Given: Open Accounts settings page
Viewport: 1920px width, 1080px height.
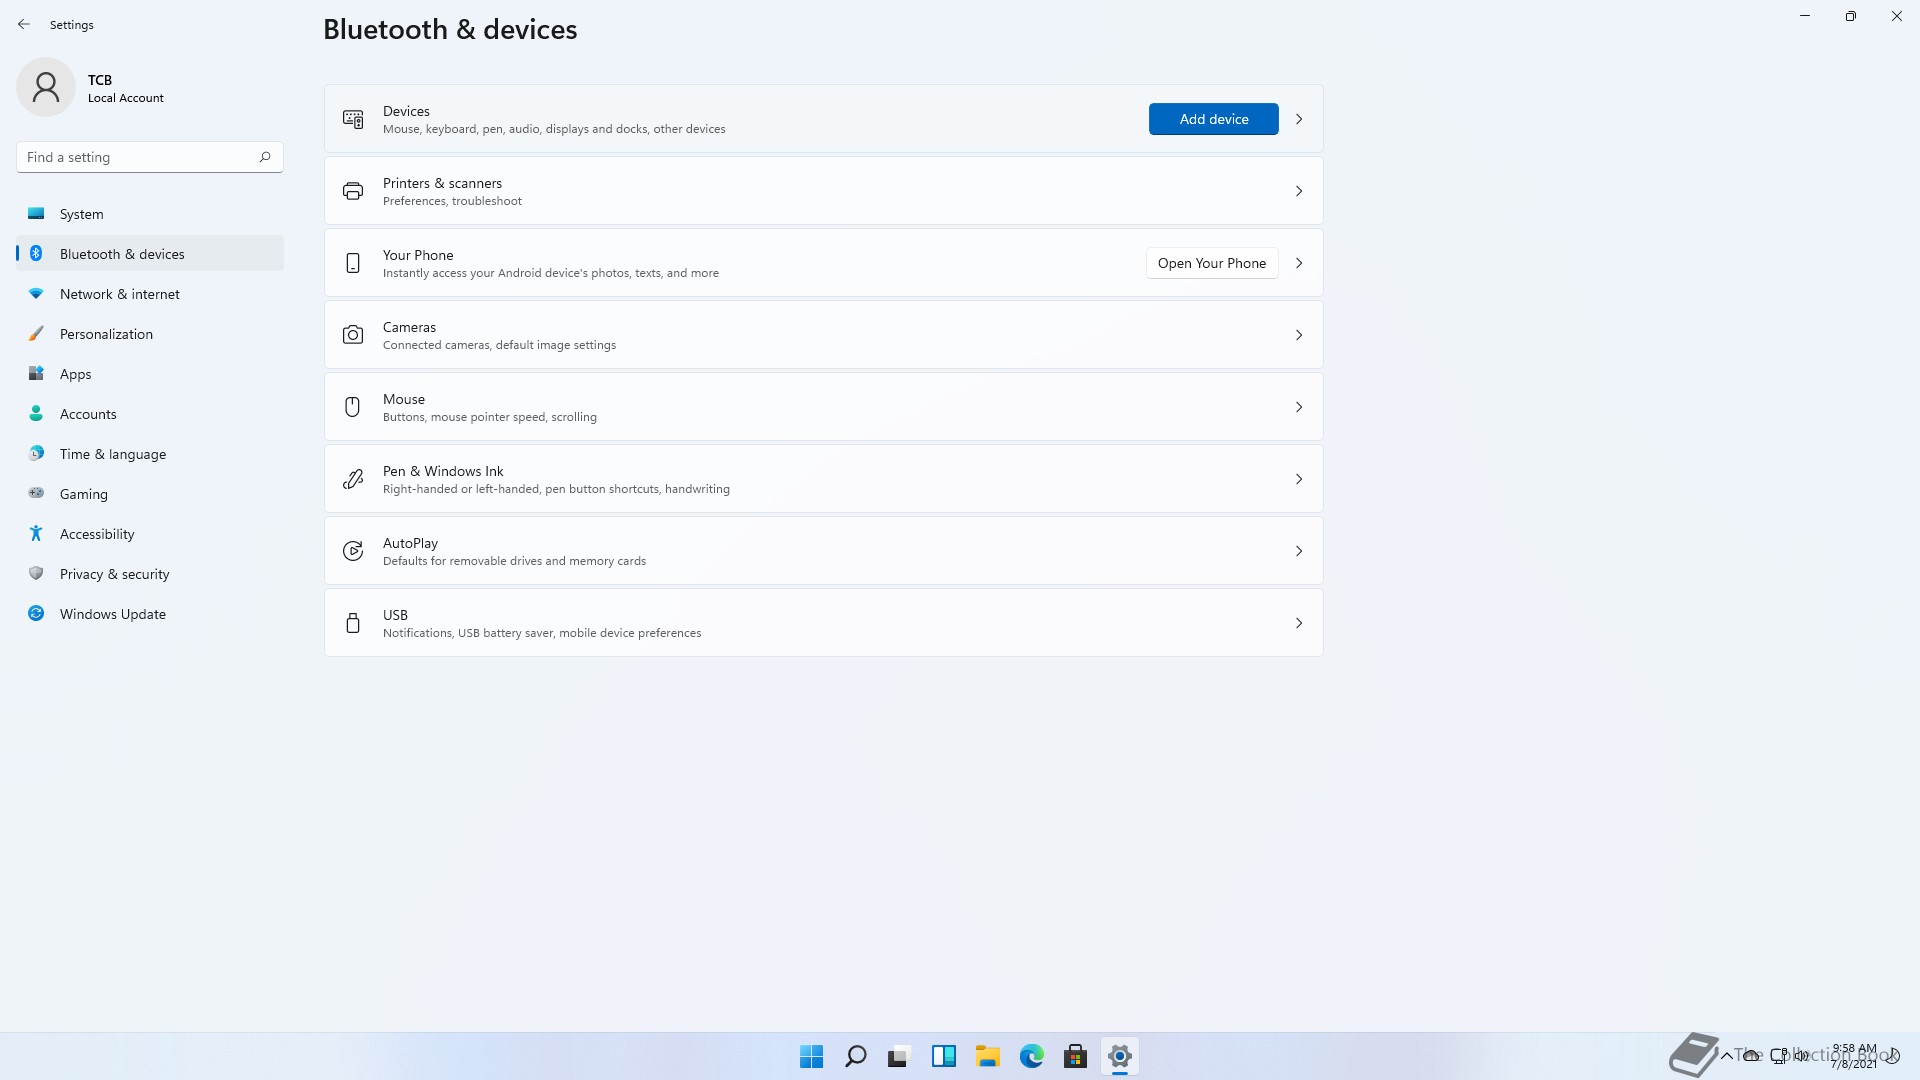Looking at the screenshot, I should point(150,413).
